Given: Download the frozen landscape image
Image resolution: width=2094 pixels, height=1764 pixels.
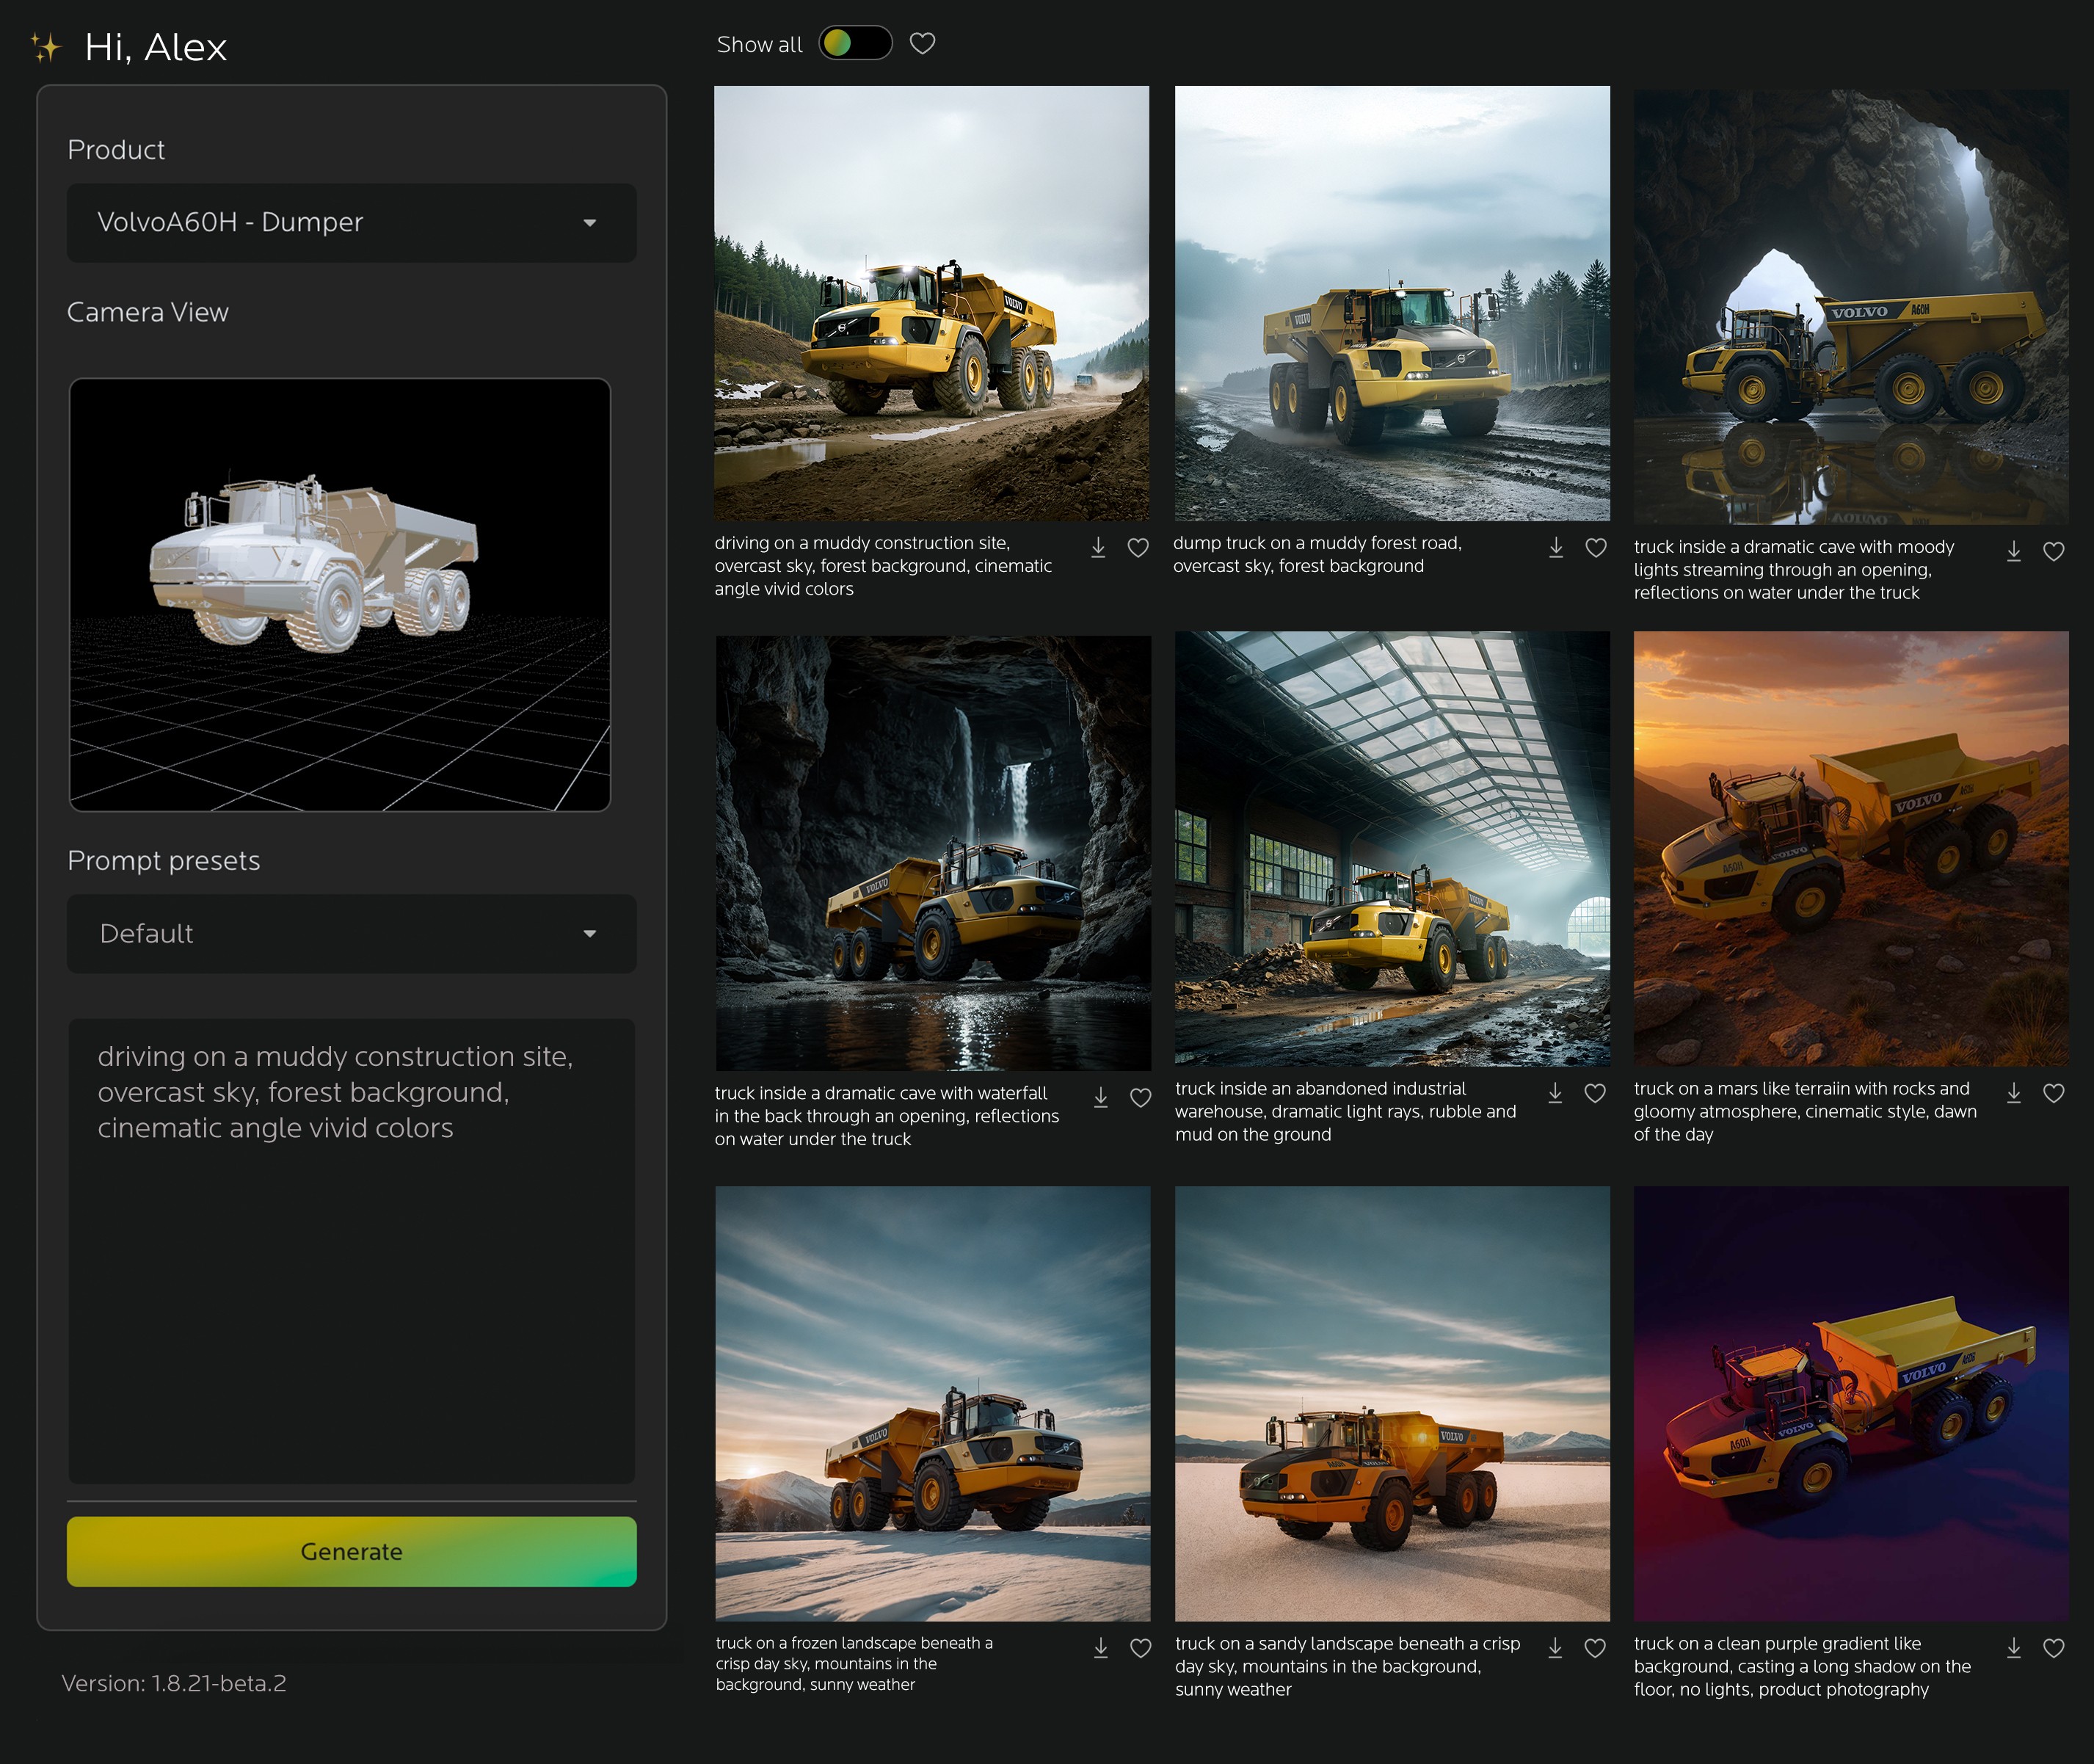Looking at the screenshot, I should (x=1100, y=1647).
